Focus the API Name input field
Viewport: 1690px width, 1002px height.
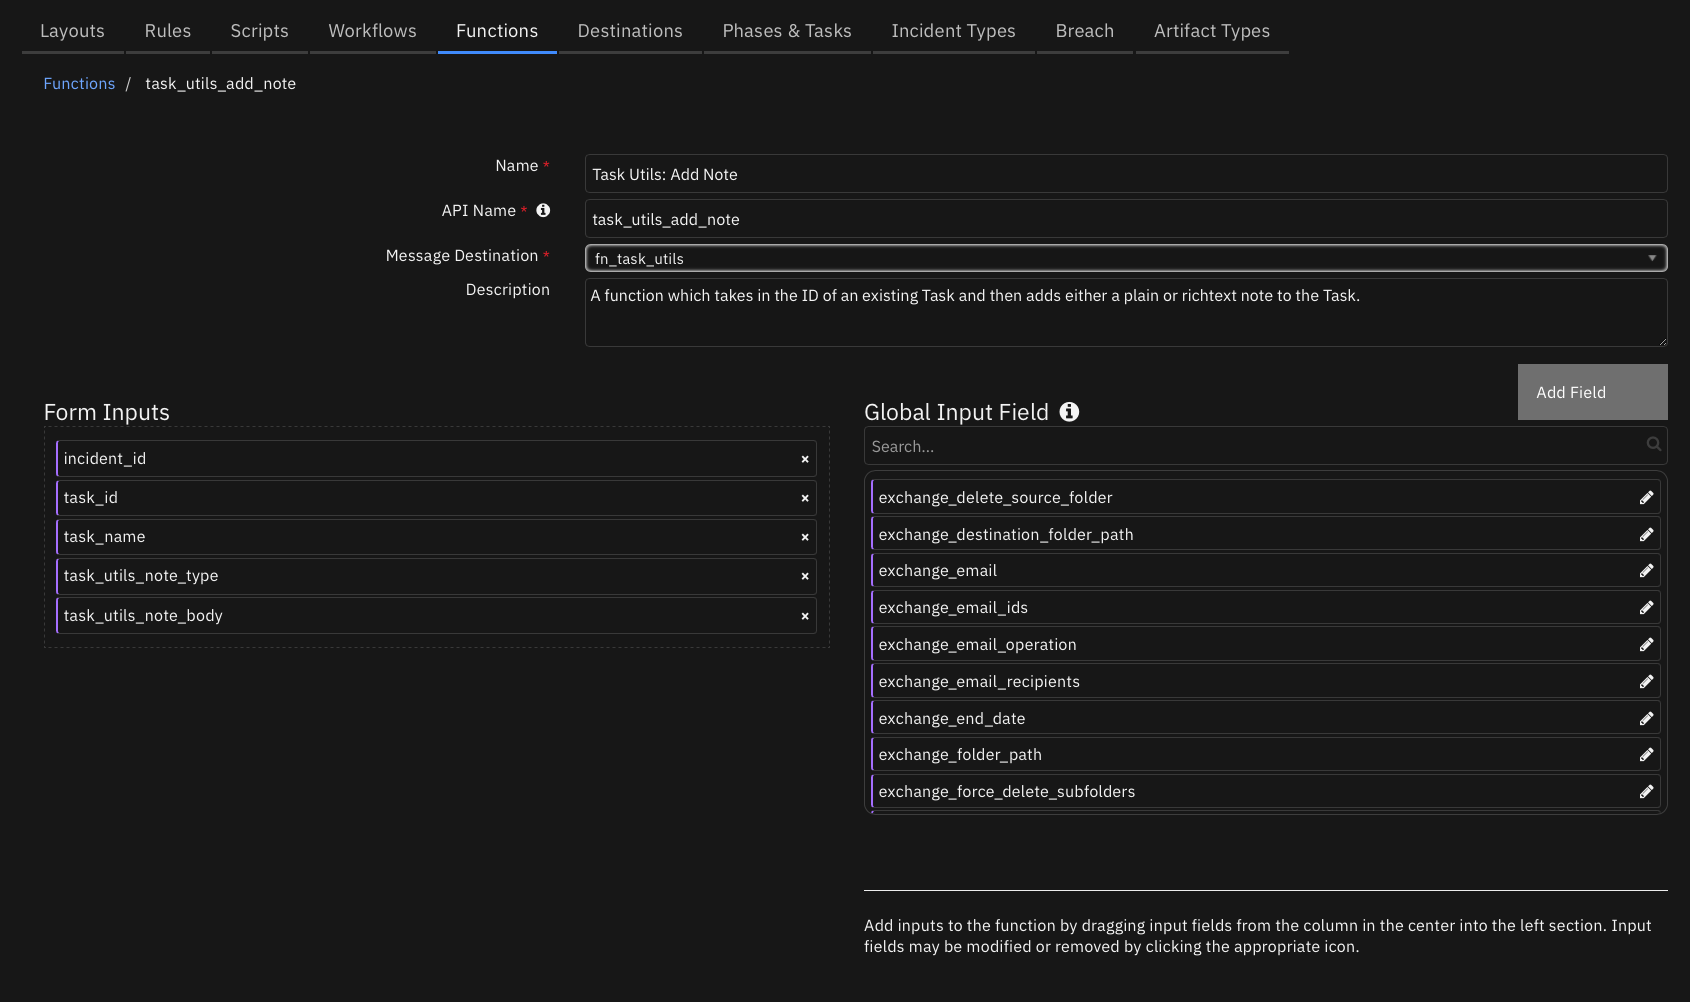pos(1126,219)
